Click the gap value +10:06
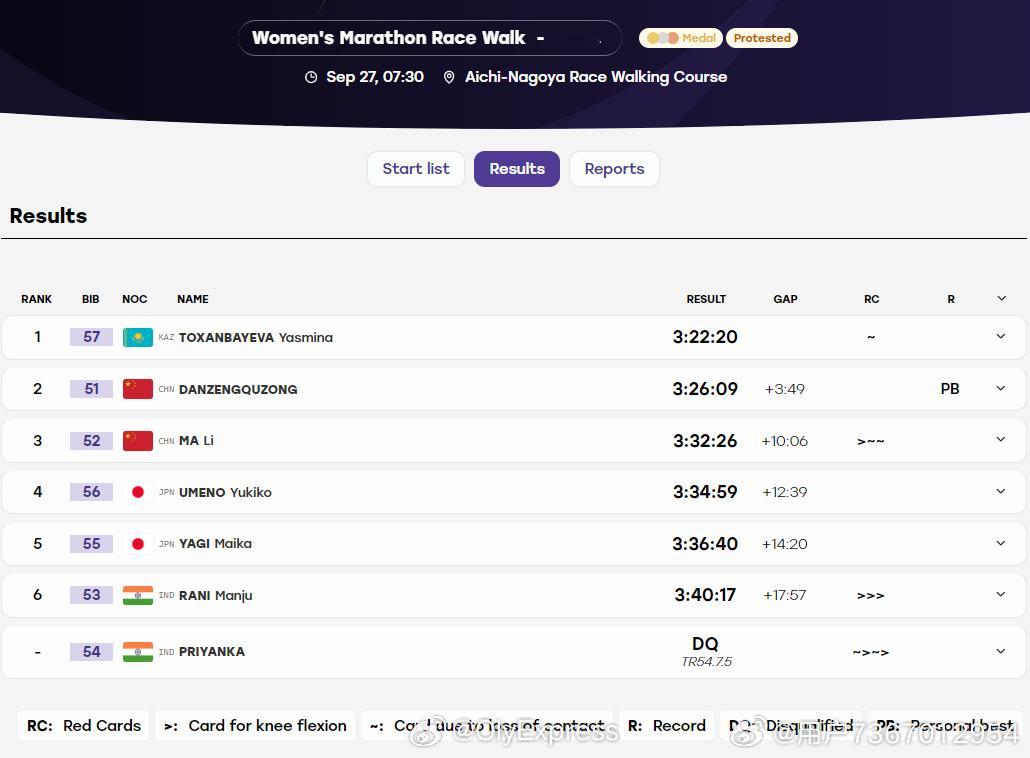Image resolution: width=1030 pixels, height=758 pixels. click(x=784, y=441)
